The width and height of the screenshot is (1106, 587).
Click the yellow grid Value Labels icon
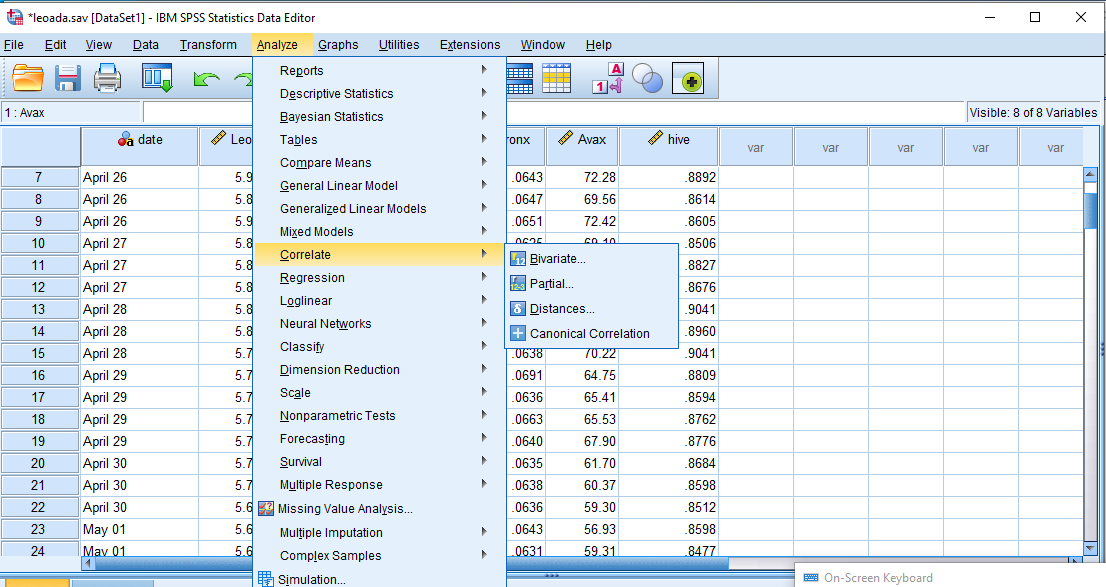click(556, 78)
